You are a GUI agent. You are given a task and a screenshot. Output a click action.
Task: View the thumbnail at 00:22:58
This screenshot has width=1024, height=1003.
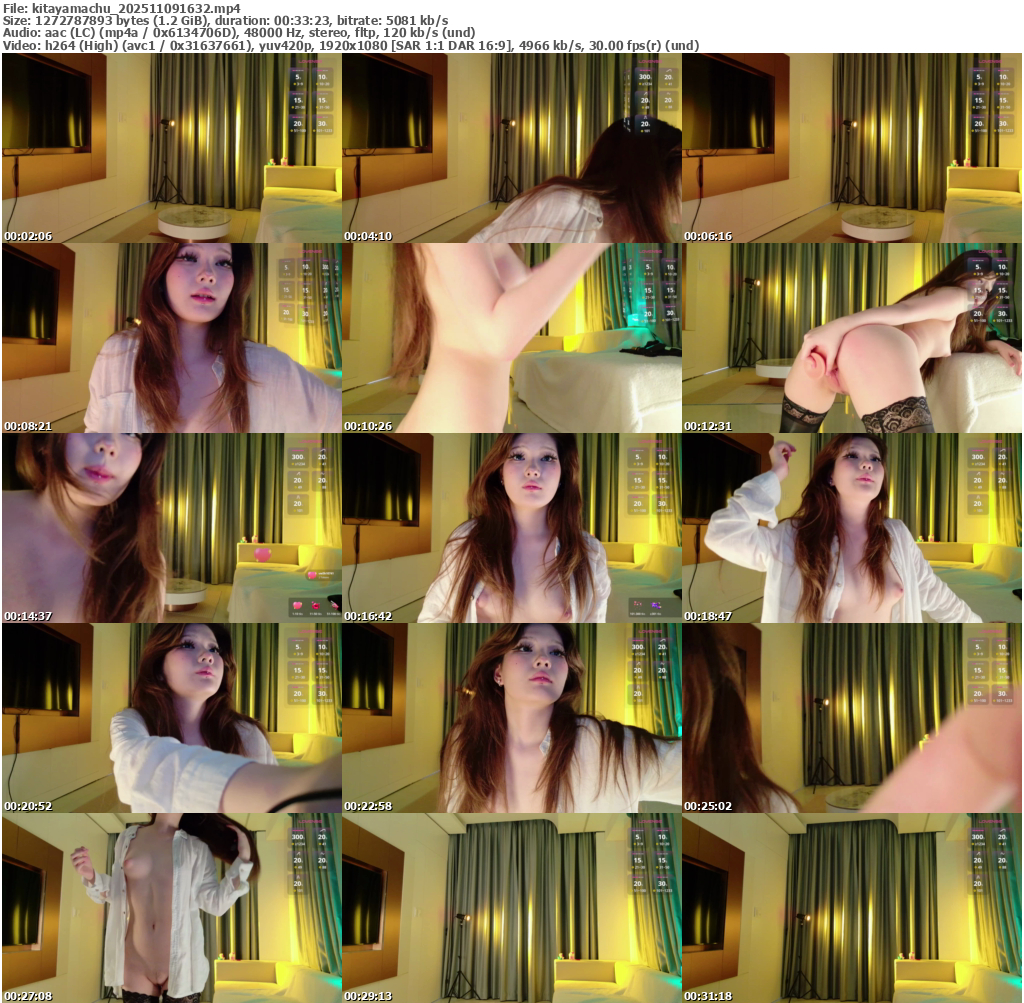pyautogui.click(x=512, y=718)
